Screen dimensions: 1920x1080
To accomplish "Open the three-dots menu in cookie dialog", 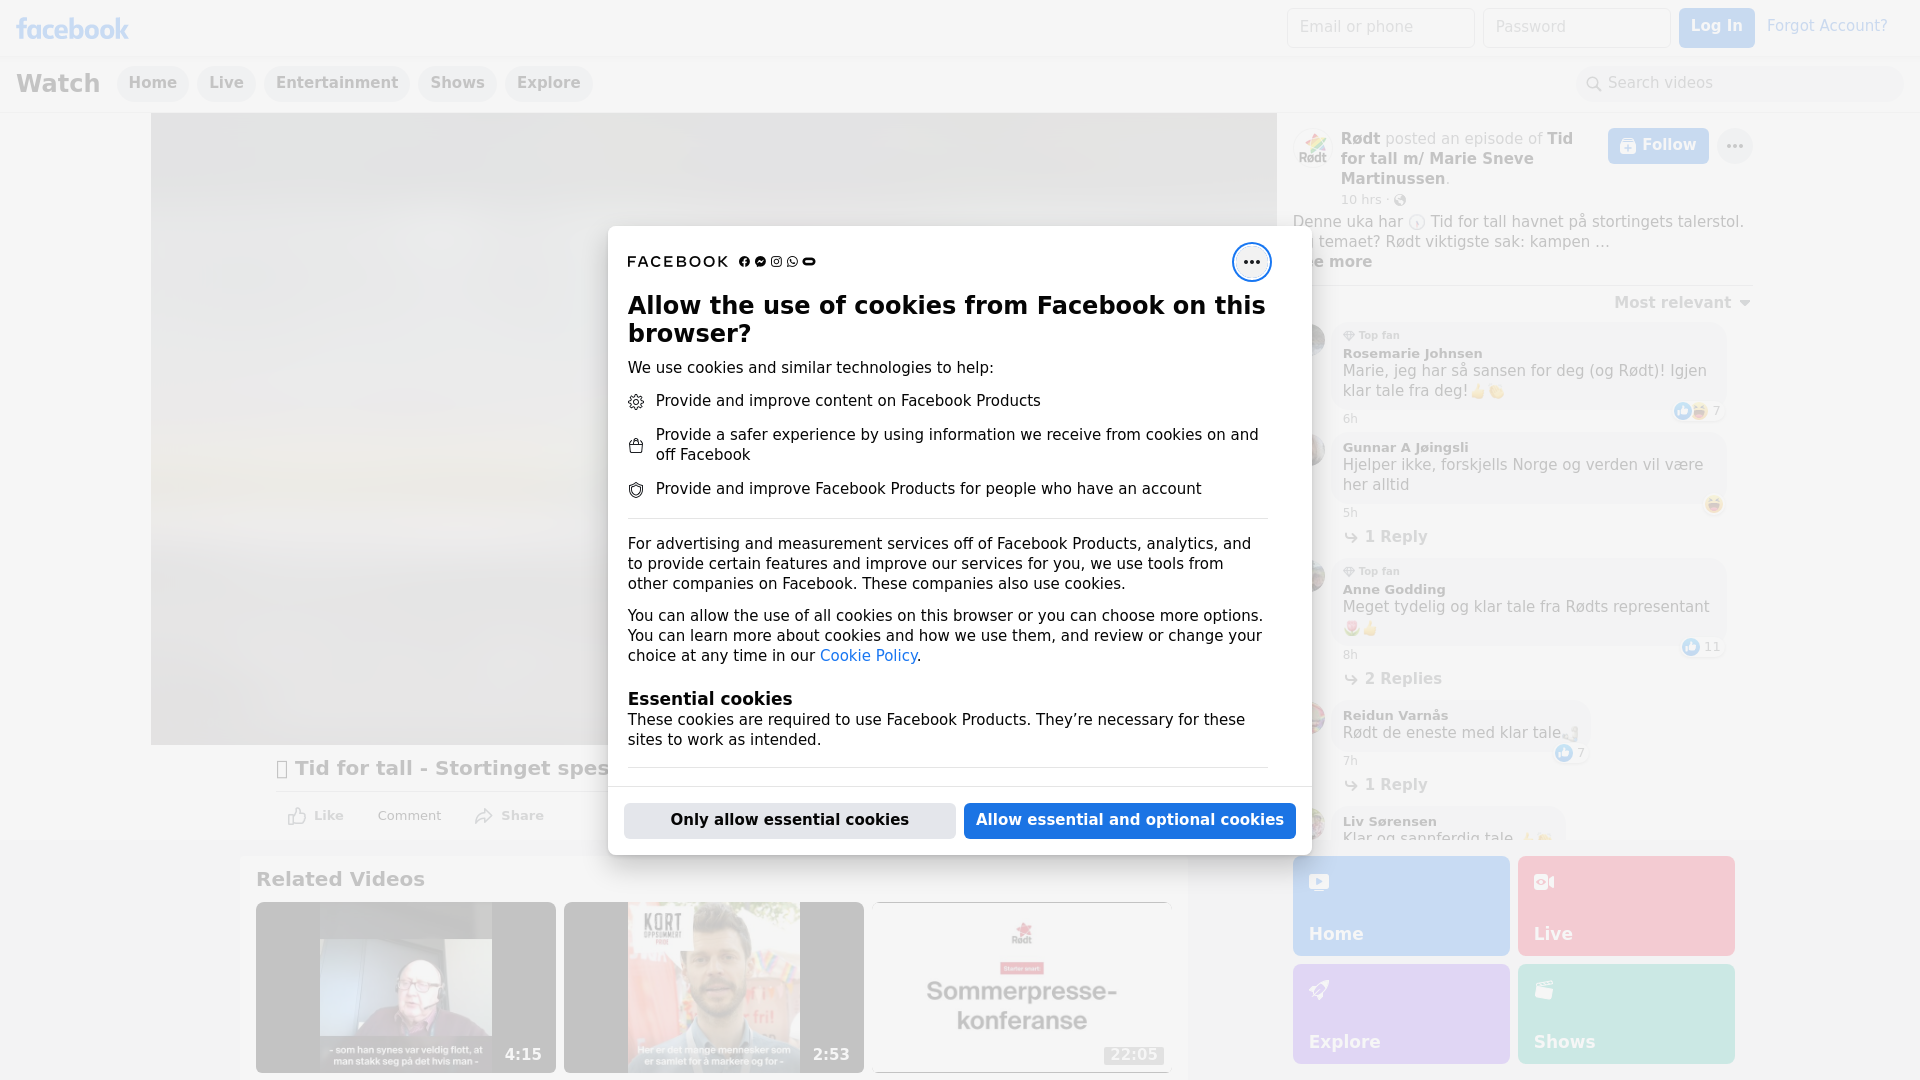I will coord(1251,262).
